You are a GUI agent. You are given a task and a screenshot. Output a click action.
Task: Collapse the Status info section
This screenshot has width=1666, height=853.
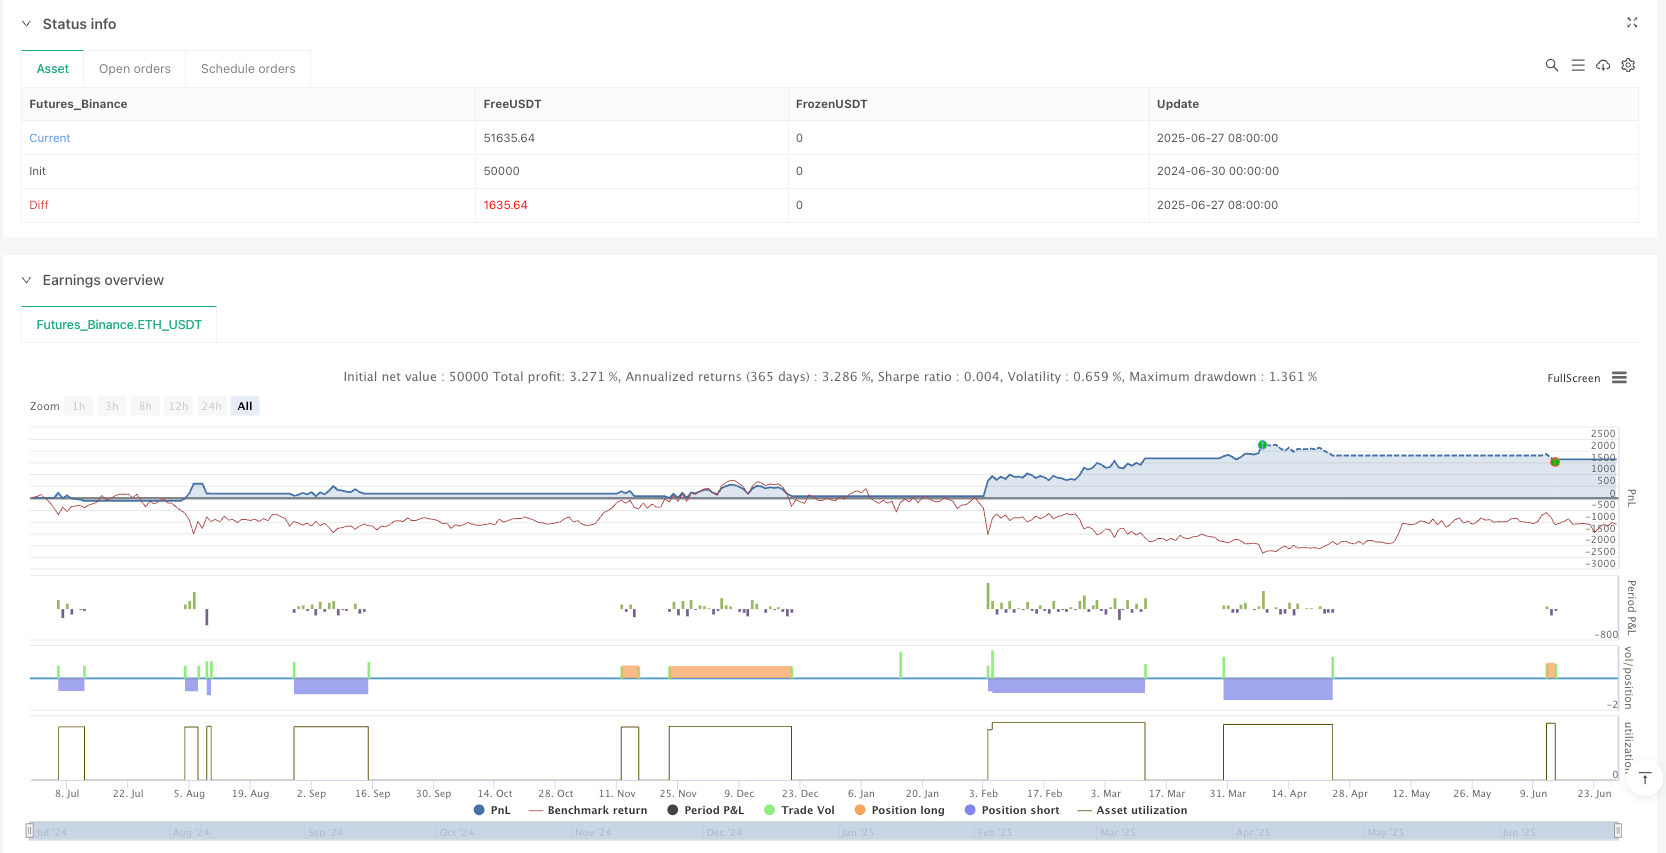point(26,24)
